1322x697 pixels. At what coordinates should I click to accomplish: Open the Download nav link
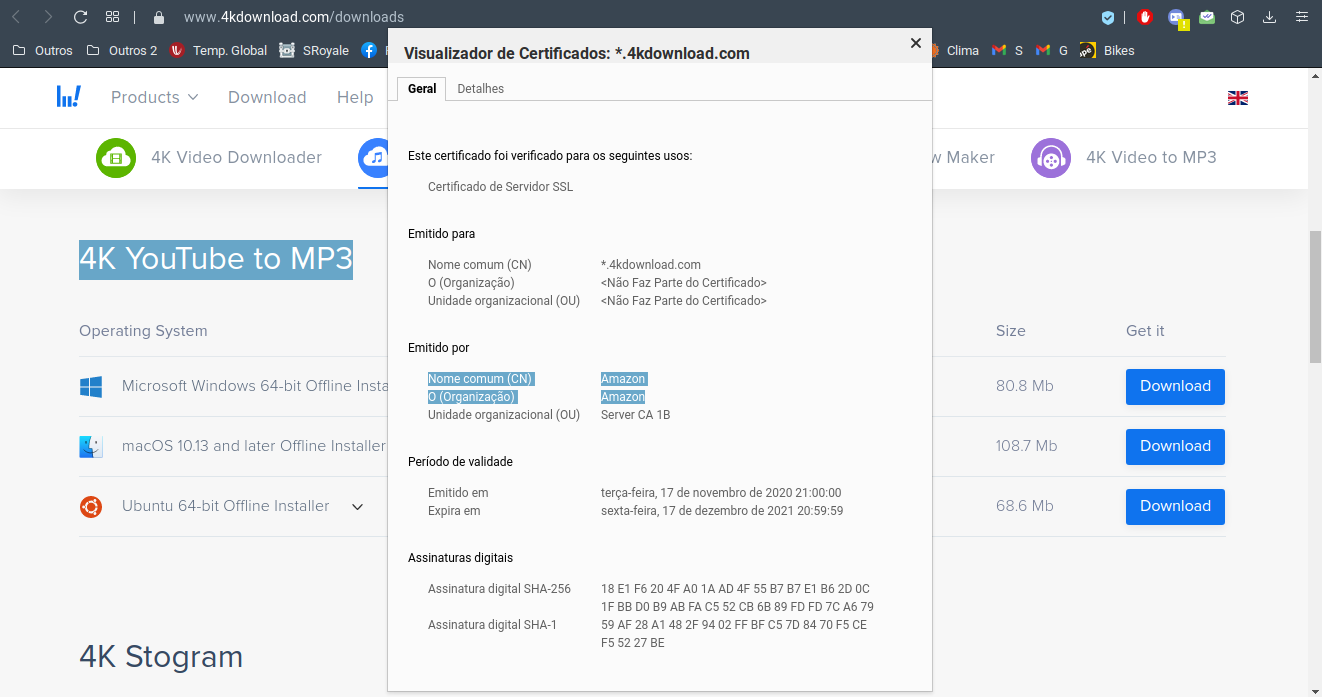tap(267, 97)
